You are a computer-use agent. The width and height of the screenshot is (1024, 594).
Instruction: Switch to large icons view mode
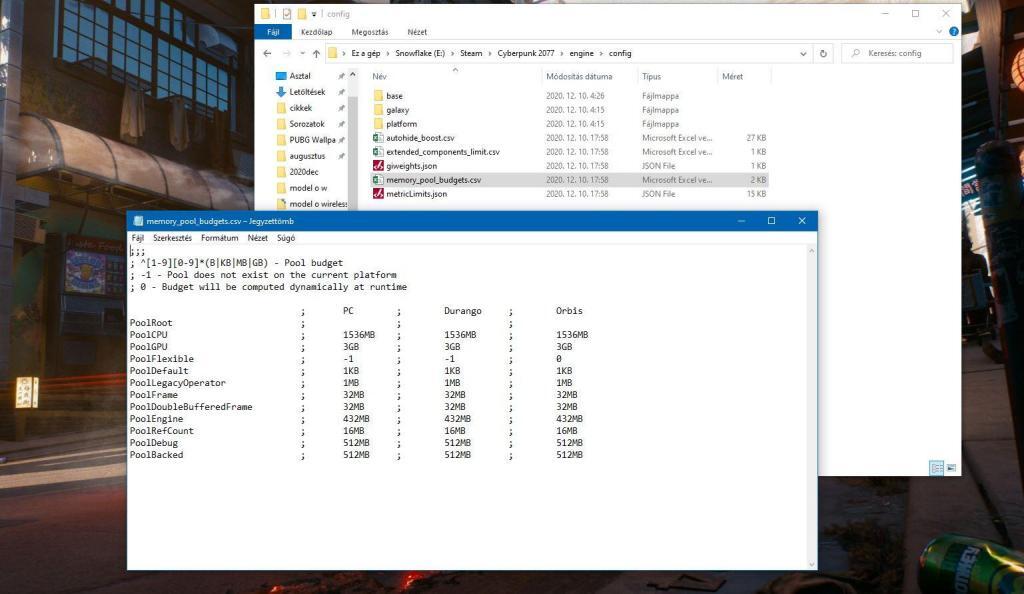coord(950,467)
